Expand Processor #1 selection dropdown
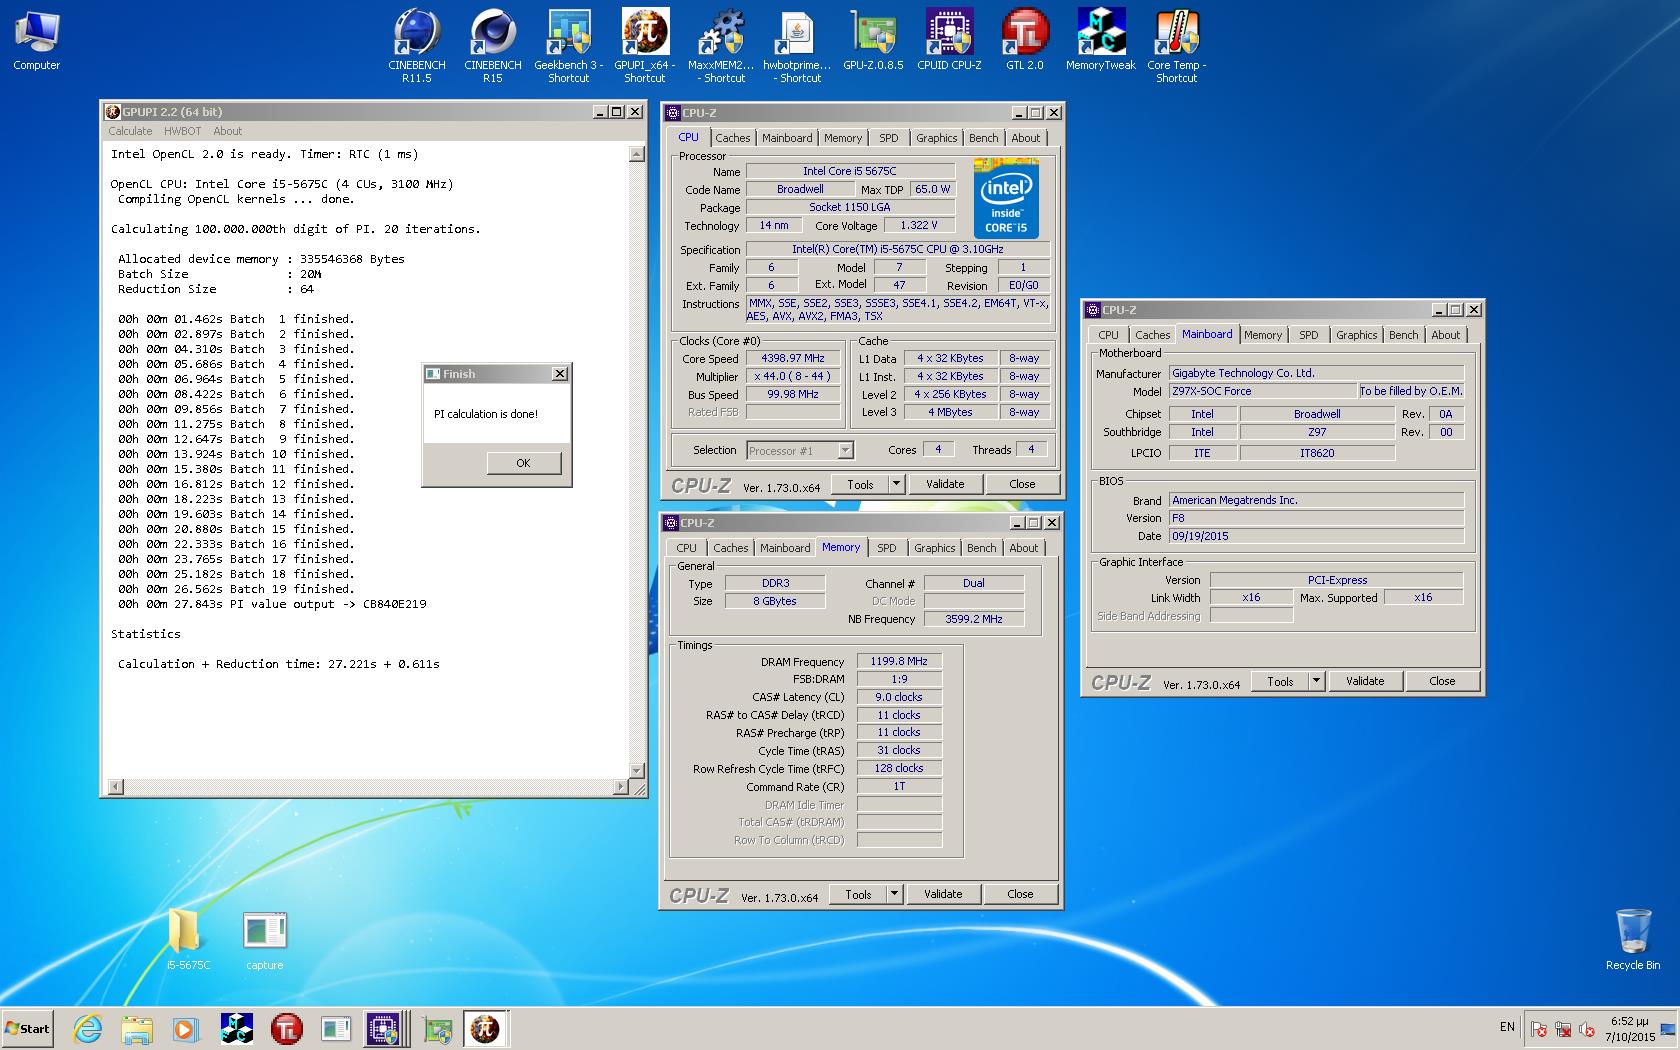 845,451
